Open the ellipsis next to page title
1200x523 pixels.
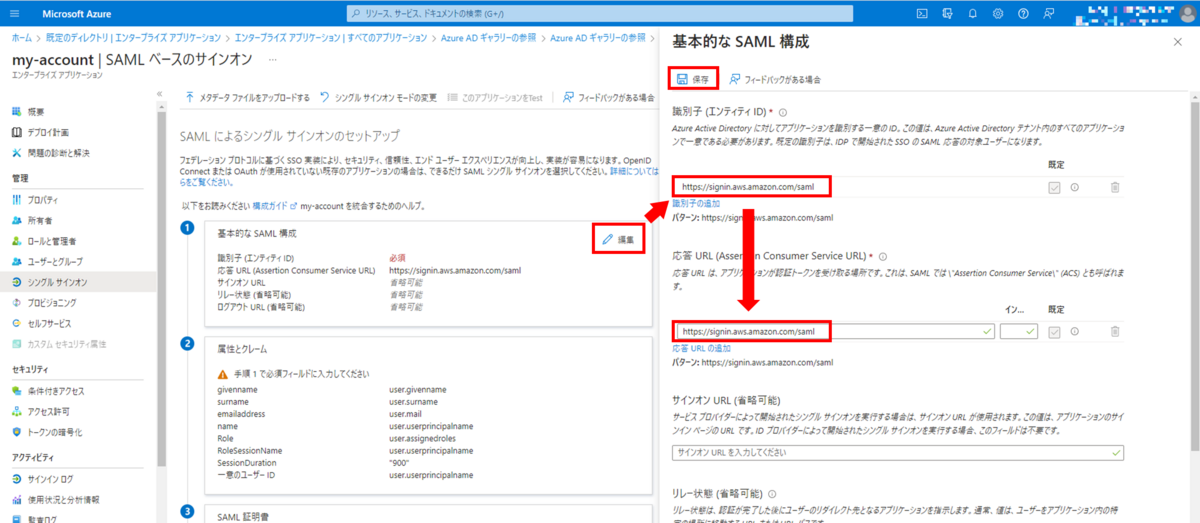coord(272,60)
